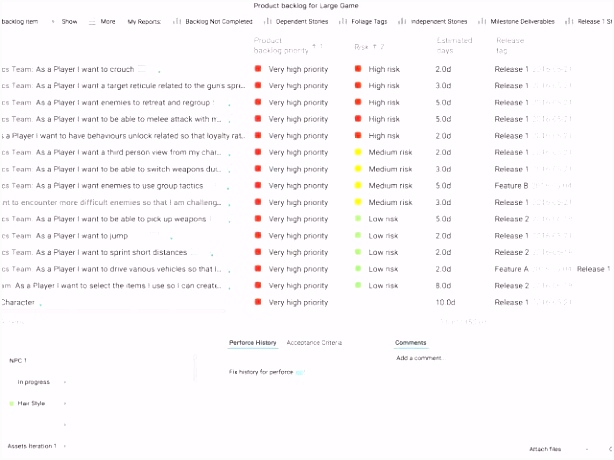Screen dimensions: 614x460
Task: Click the Add a comment field
Action: click(x=419, y=358)
